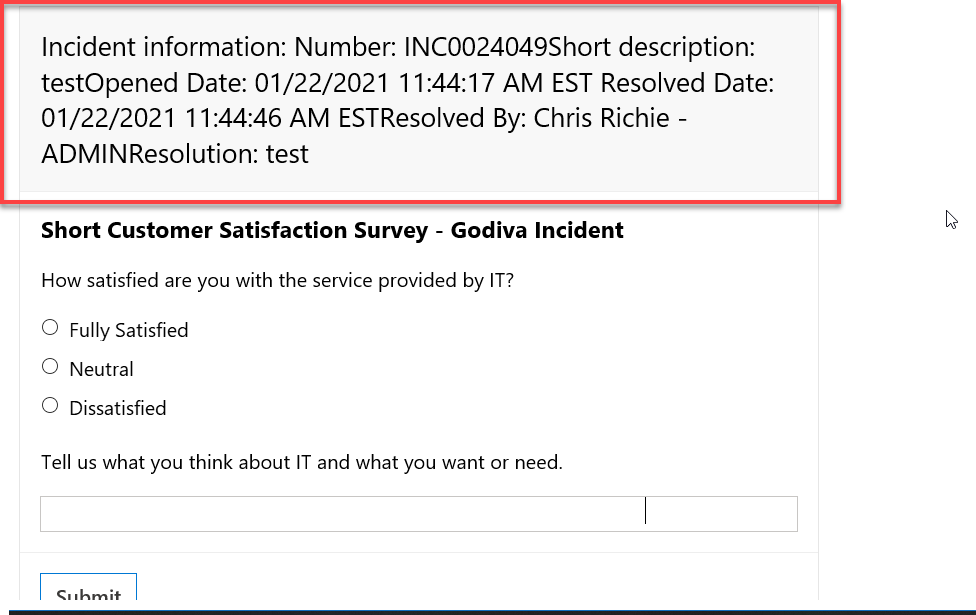Submit the satisfaction survey

coord(88,588)
